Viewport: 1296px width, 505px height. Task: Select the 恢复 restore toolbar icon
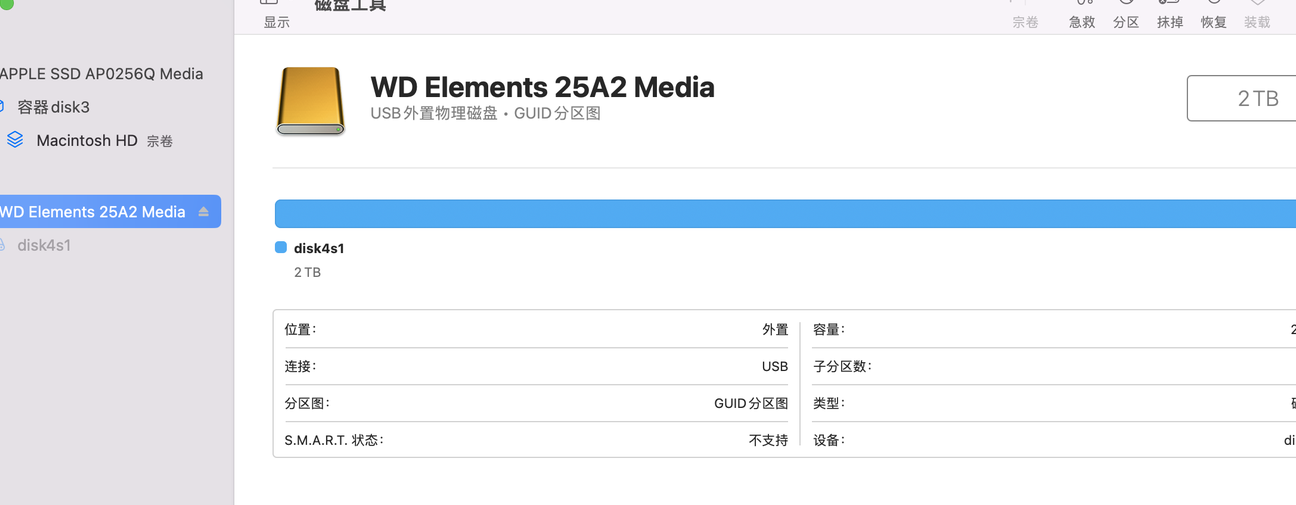[x=1213, y=15]
